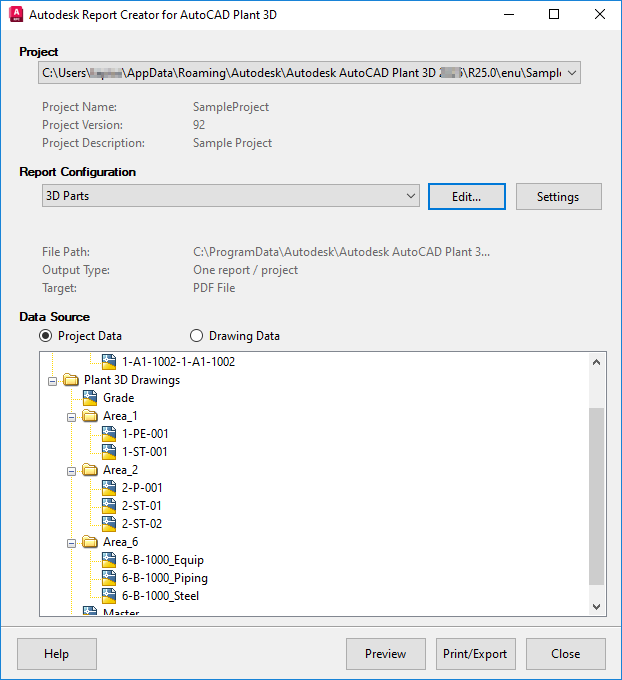
Task: Select the Area_6 label
Action: (121, 542)
